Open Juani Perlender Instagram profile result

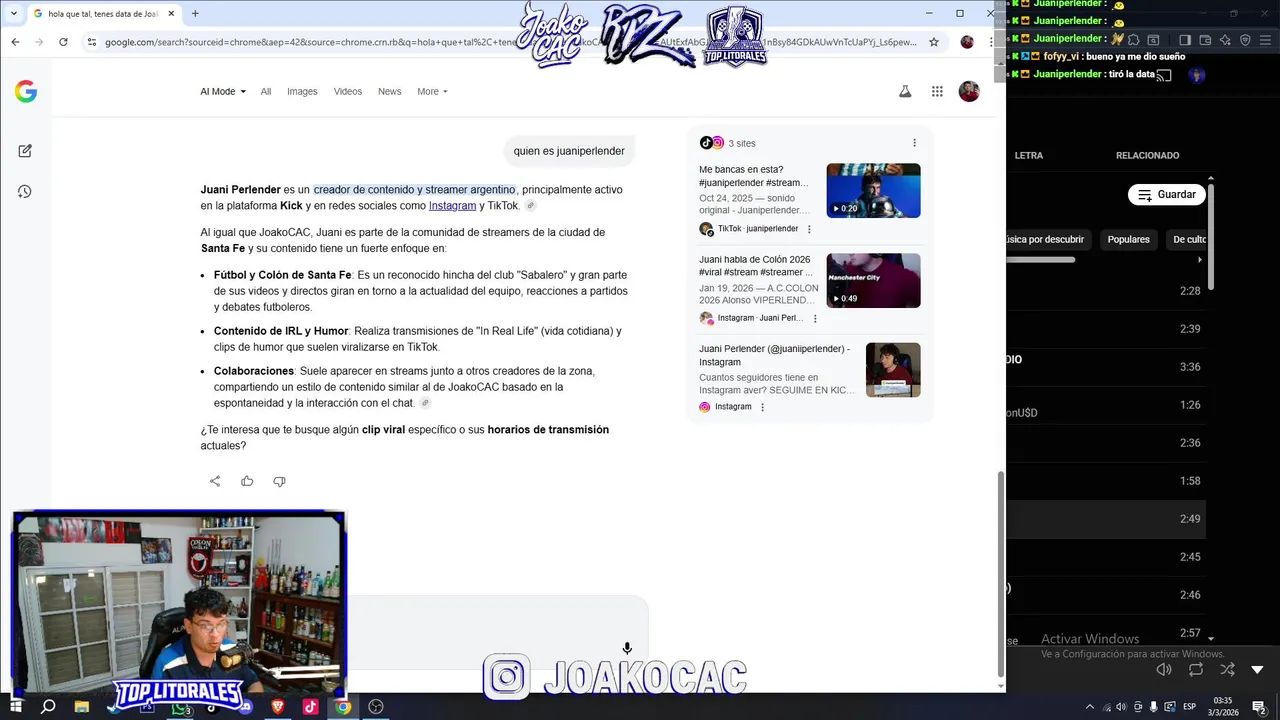[x=775, y=355]
